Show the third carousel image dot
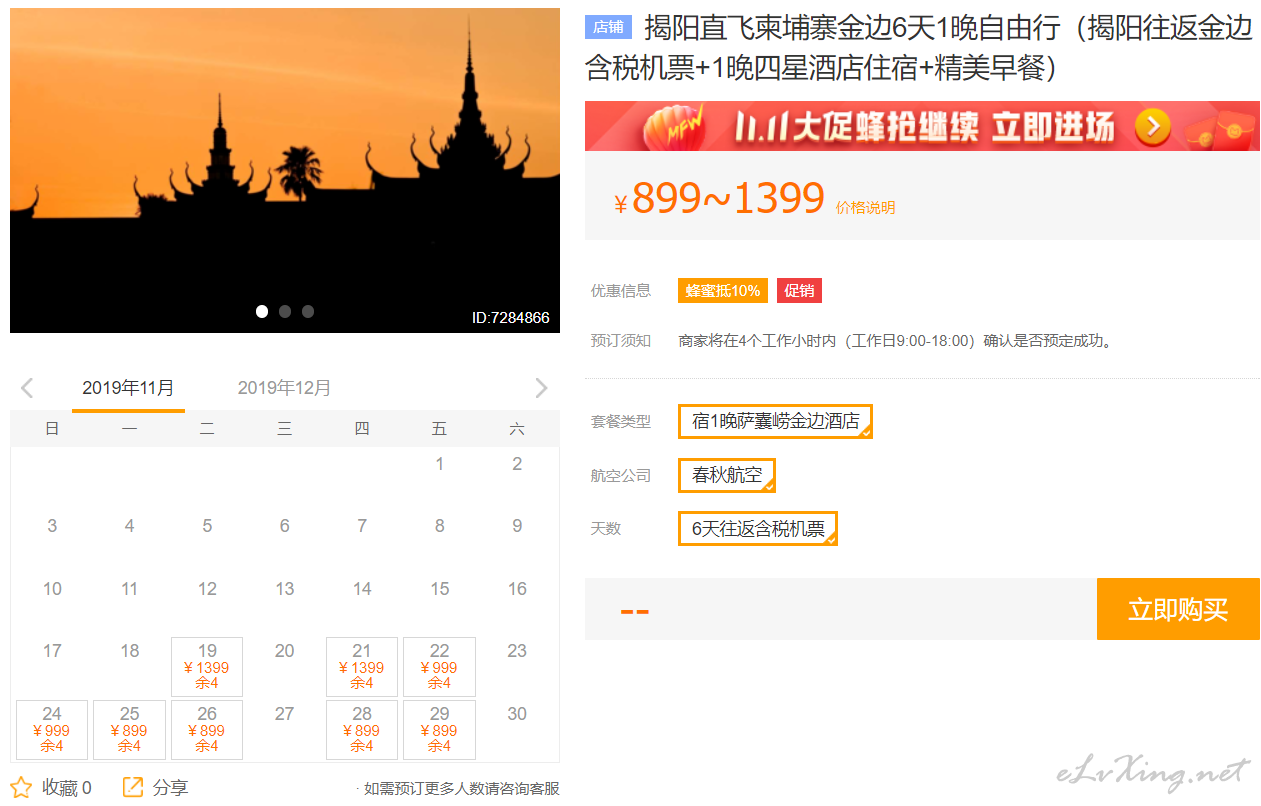Viewport: 1261px width, 806px height. pyautogui.click(x=308, y=311)
